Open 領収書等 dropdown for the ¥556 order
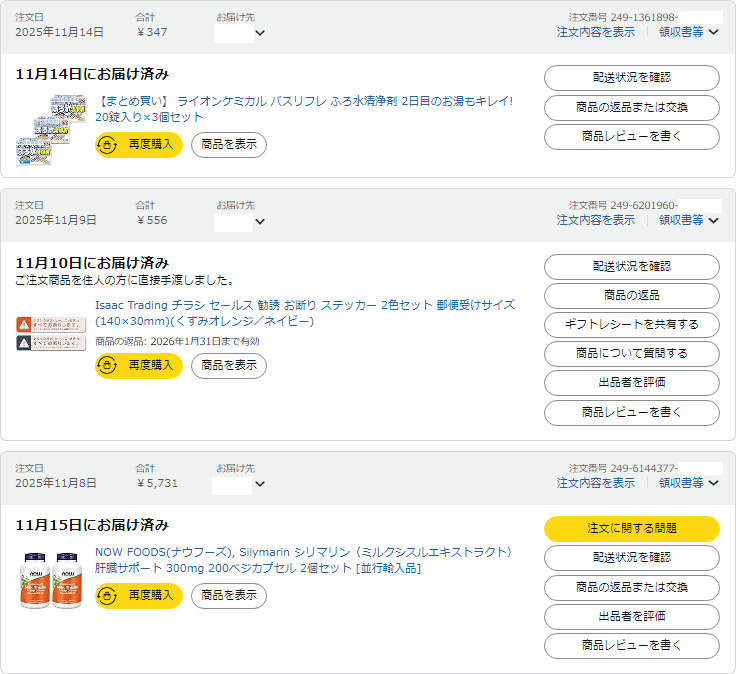 click(689, 220)
